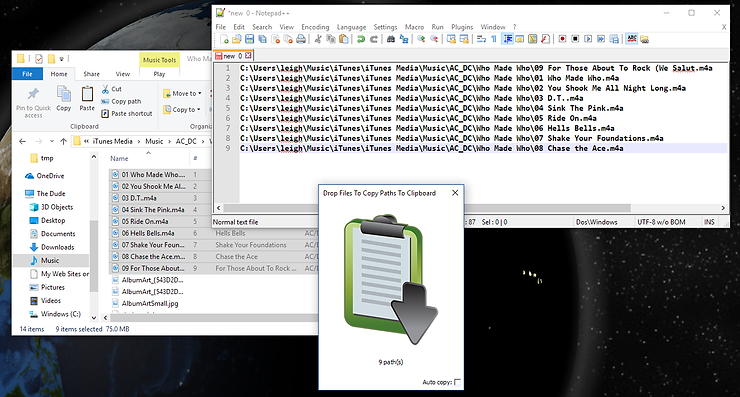
Task: Click the scissors Cut icon in Notepad++
Action: pos(318,39)
